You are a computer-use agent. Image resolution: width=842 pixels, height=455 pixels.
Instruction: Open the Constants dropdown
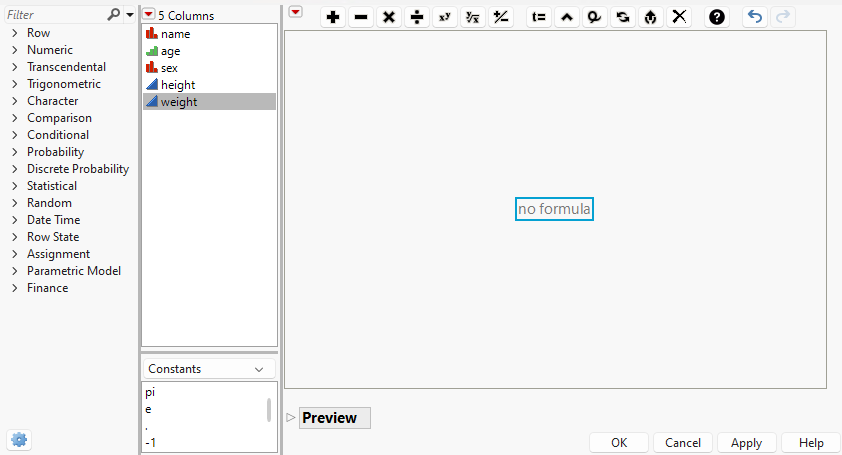209,369
